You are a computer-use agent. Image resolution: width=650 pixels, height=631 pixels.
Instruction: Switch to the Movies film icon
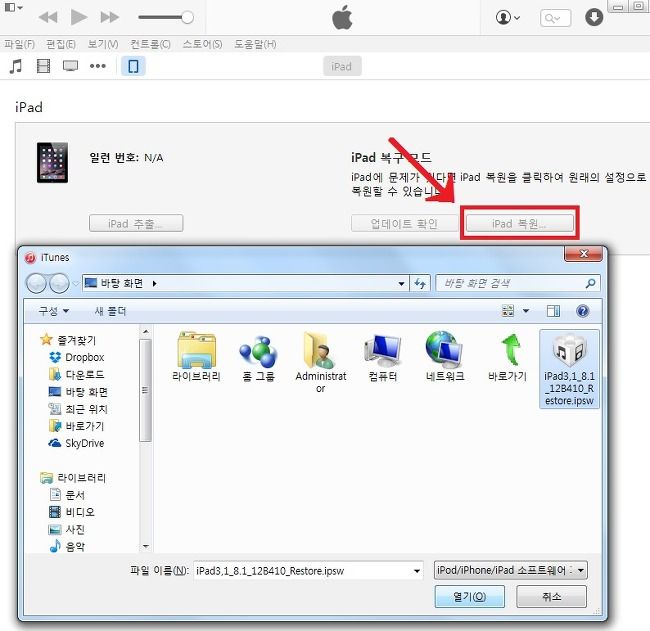click(44, 66)
